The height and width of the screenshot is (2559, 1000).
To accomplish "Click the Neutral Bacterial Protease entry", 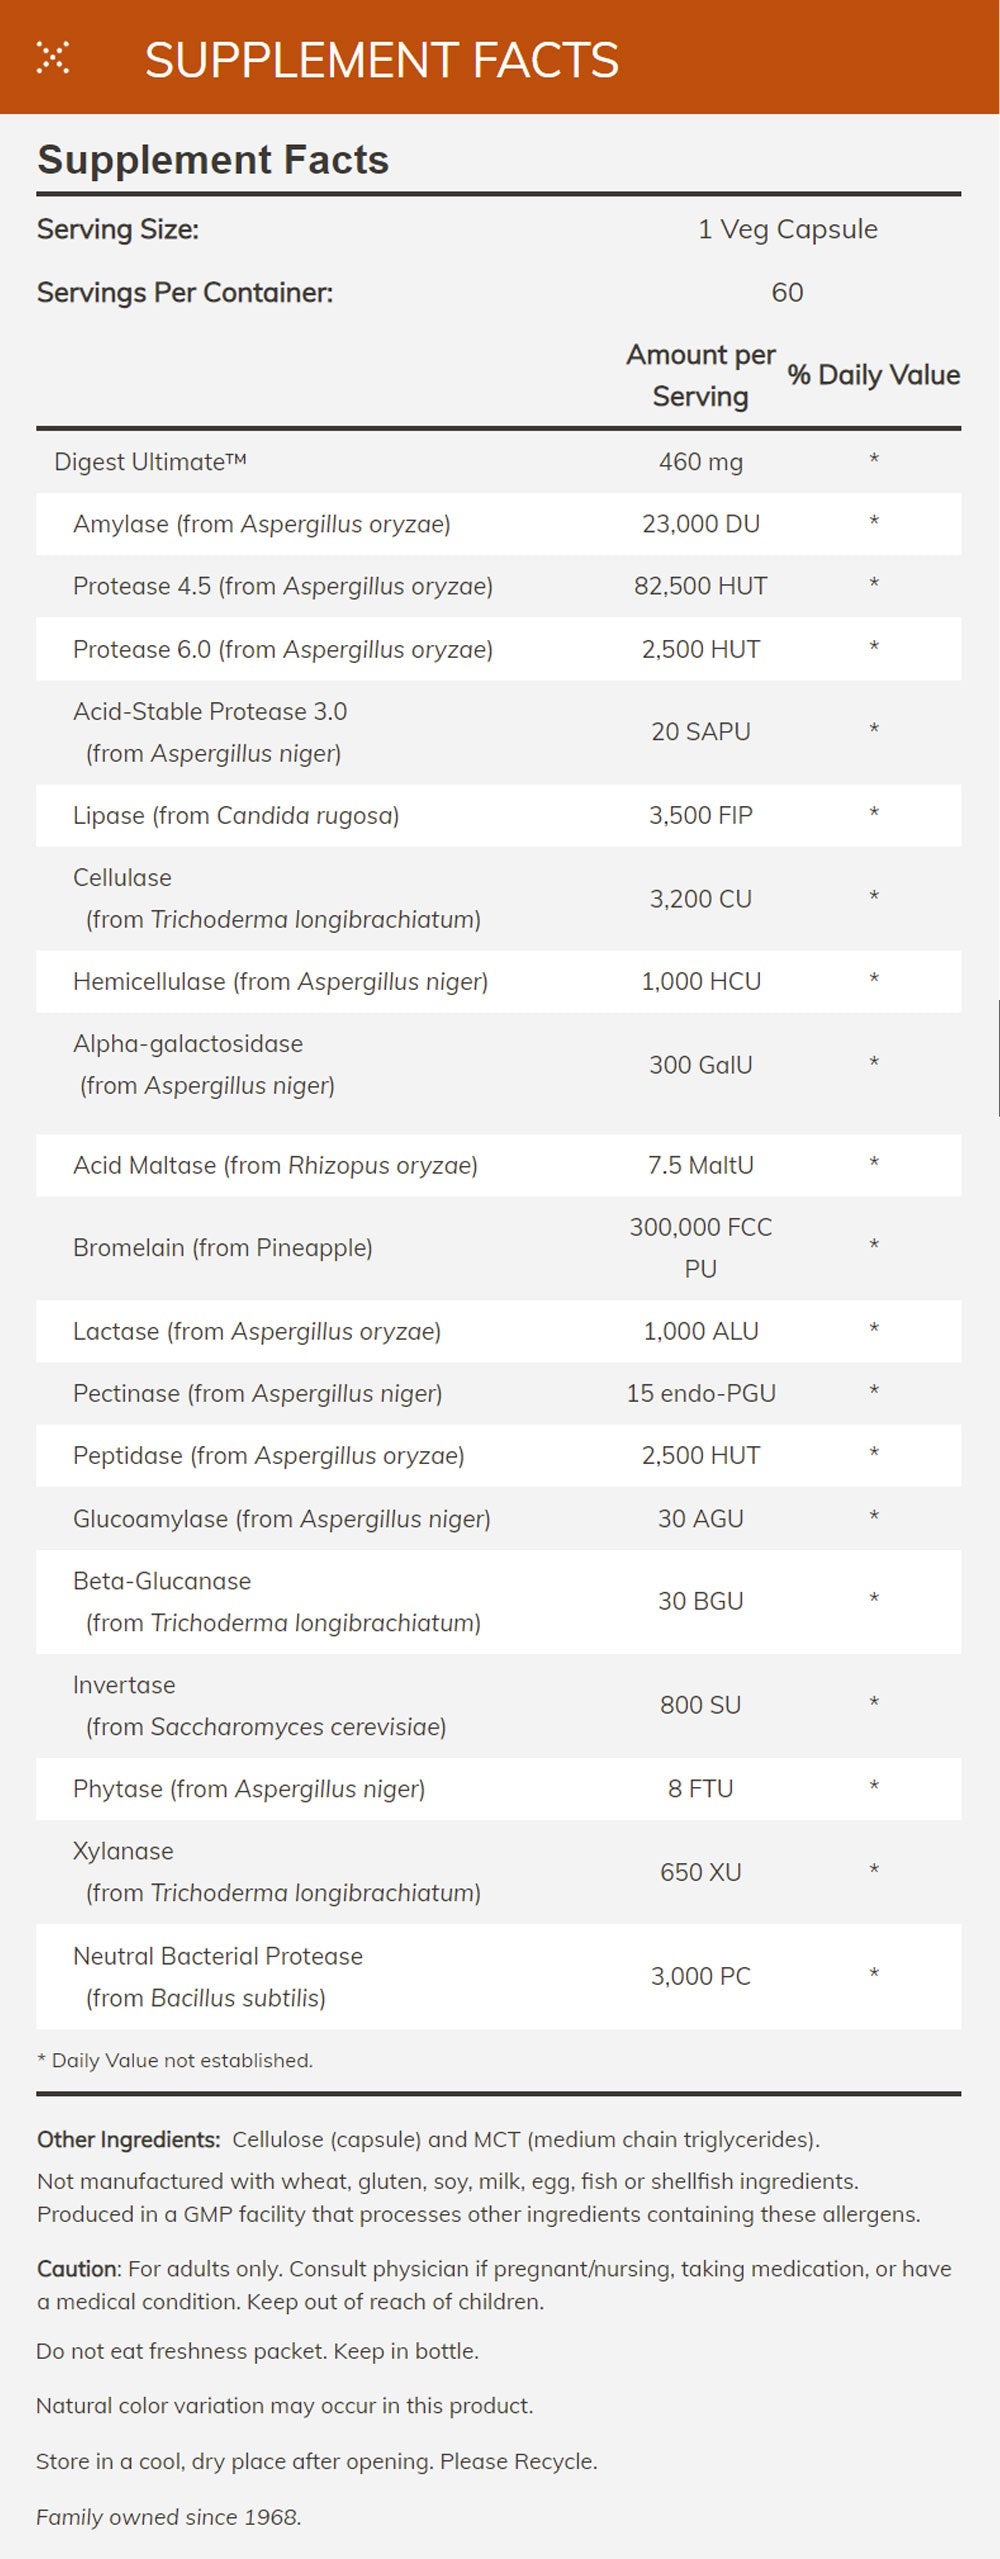I will click(x=218, y=1956).
